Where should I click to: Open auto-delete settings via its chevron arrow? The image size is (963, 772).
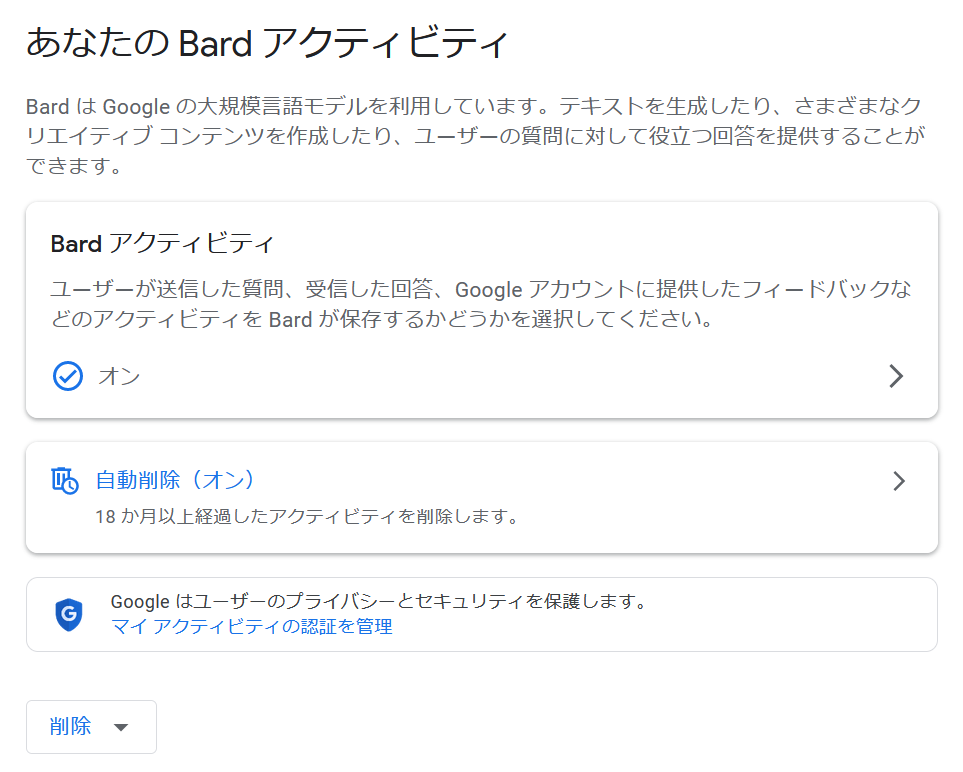pos(899,481)
